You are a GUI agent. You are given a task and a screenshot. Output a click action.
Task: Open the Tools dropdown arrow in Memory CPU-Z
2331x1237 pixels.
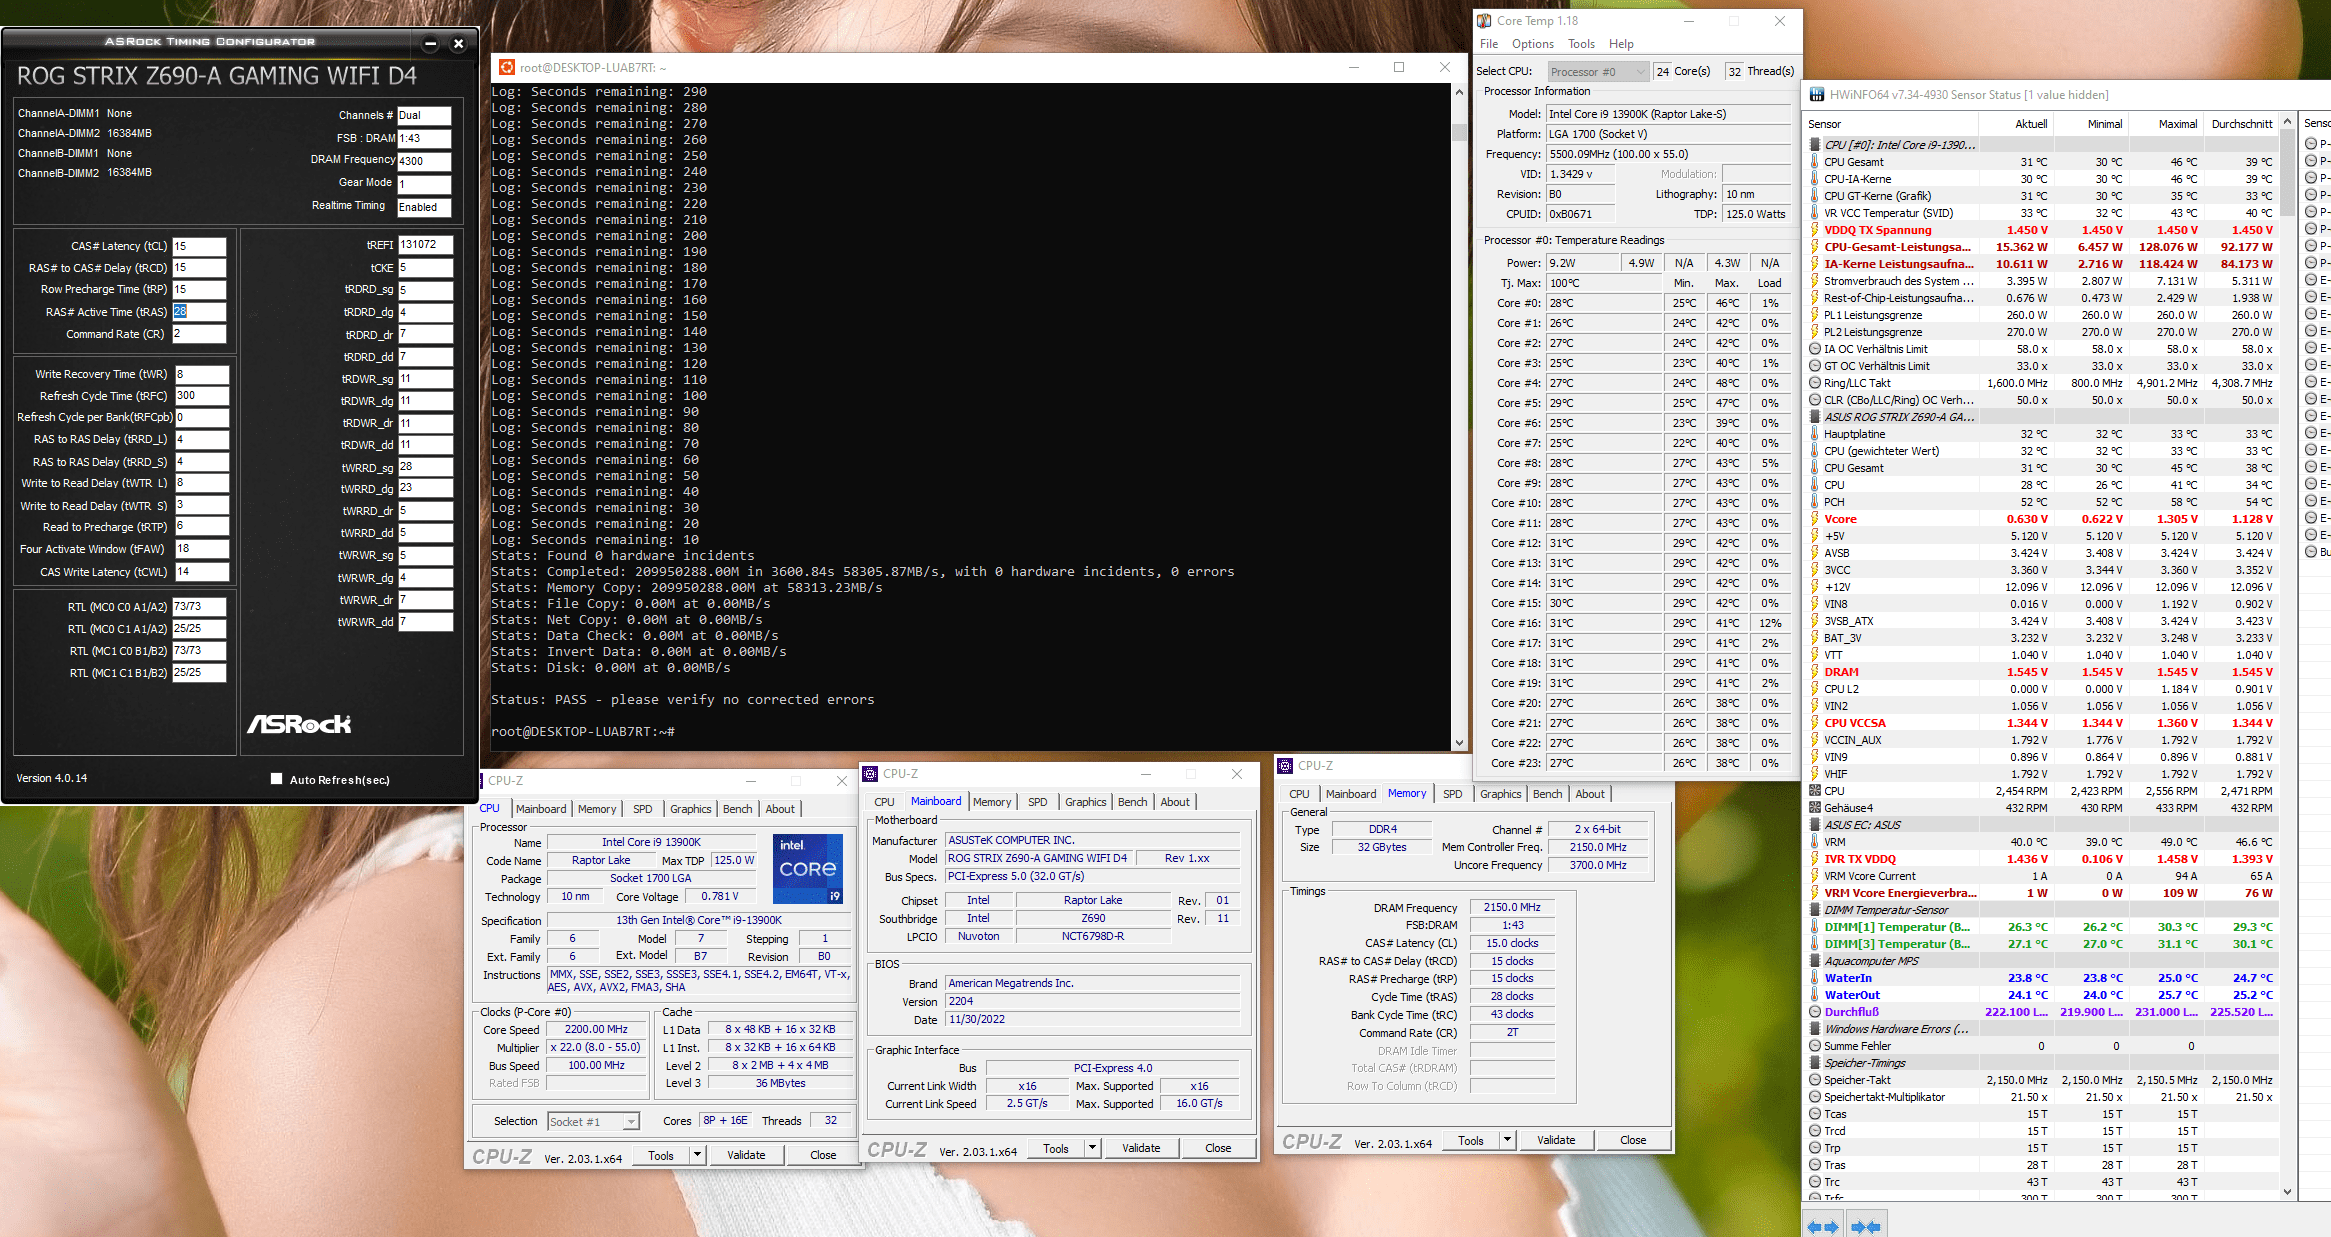[1507, 1140]
